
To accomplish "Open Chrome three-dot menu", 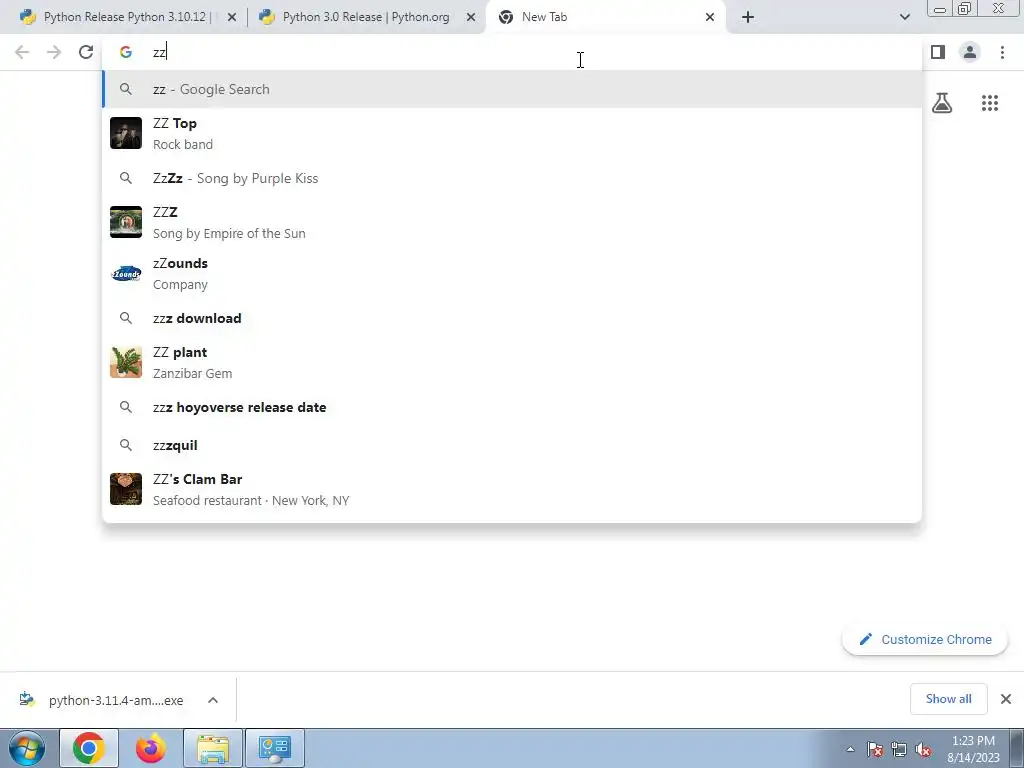I will (x=1002, y=52).
